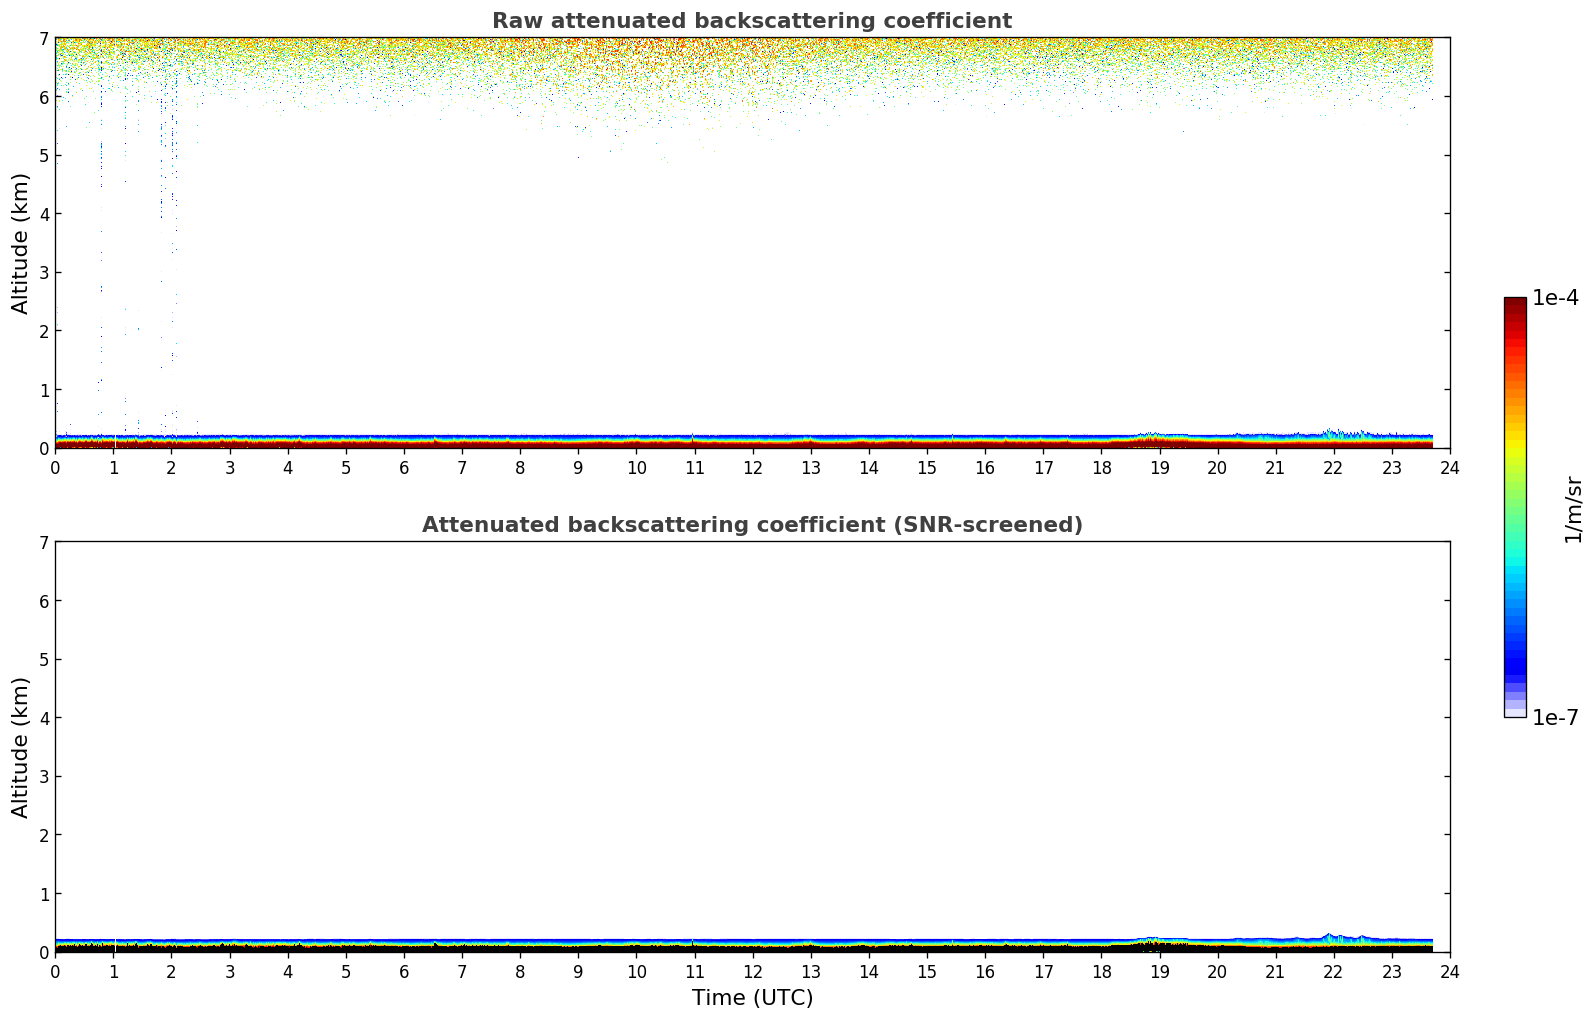The image size is (1595, 1020).
Task: Click the 7 km altitude tick on the bottom plot
Action: point(43,542)
